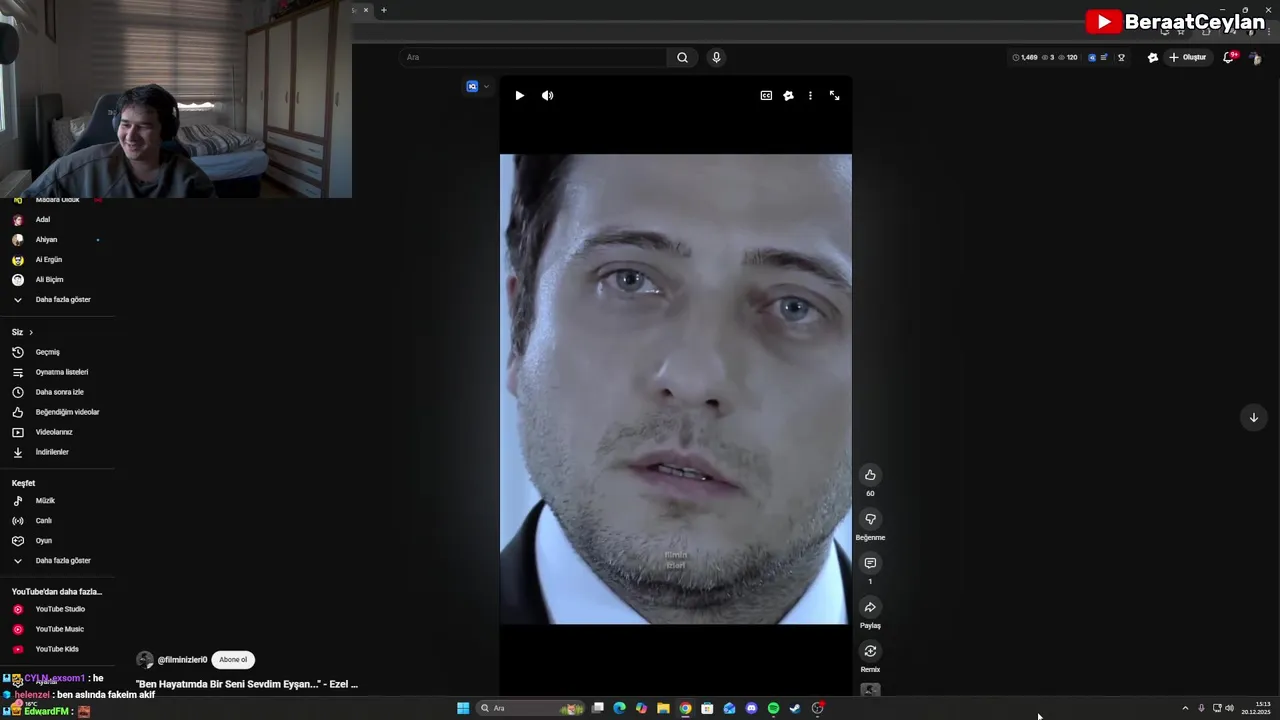Mute the Shorts video volume
1280x720 pixels.
(x=547, y=96)
